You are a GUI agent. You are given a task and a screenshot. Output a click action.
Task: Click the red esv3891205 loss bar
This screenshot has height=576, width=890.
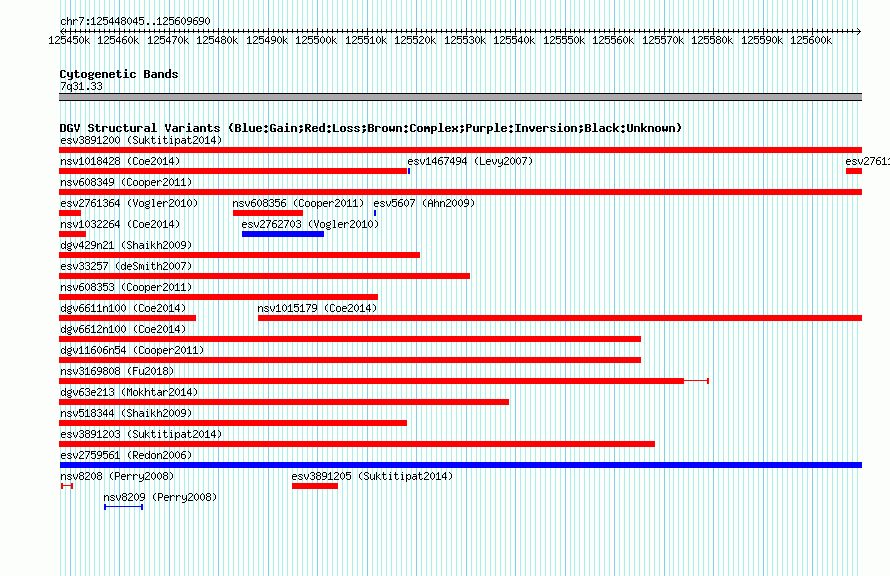pos(314,486)
